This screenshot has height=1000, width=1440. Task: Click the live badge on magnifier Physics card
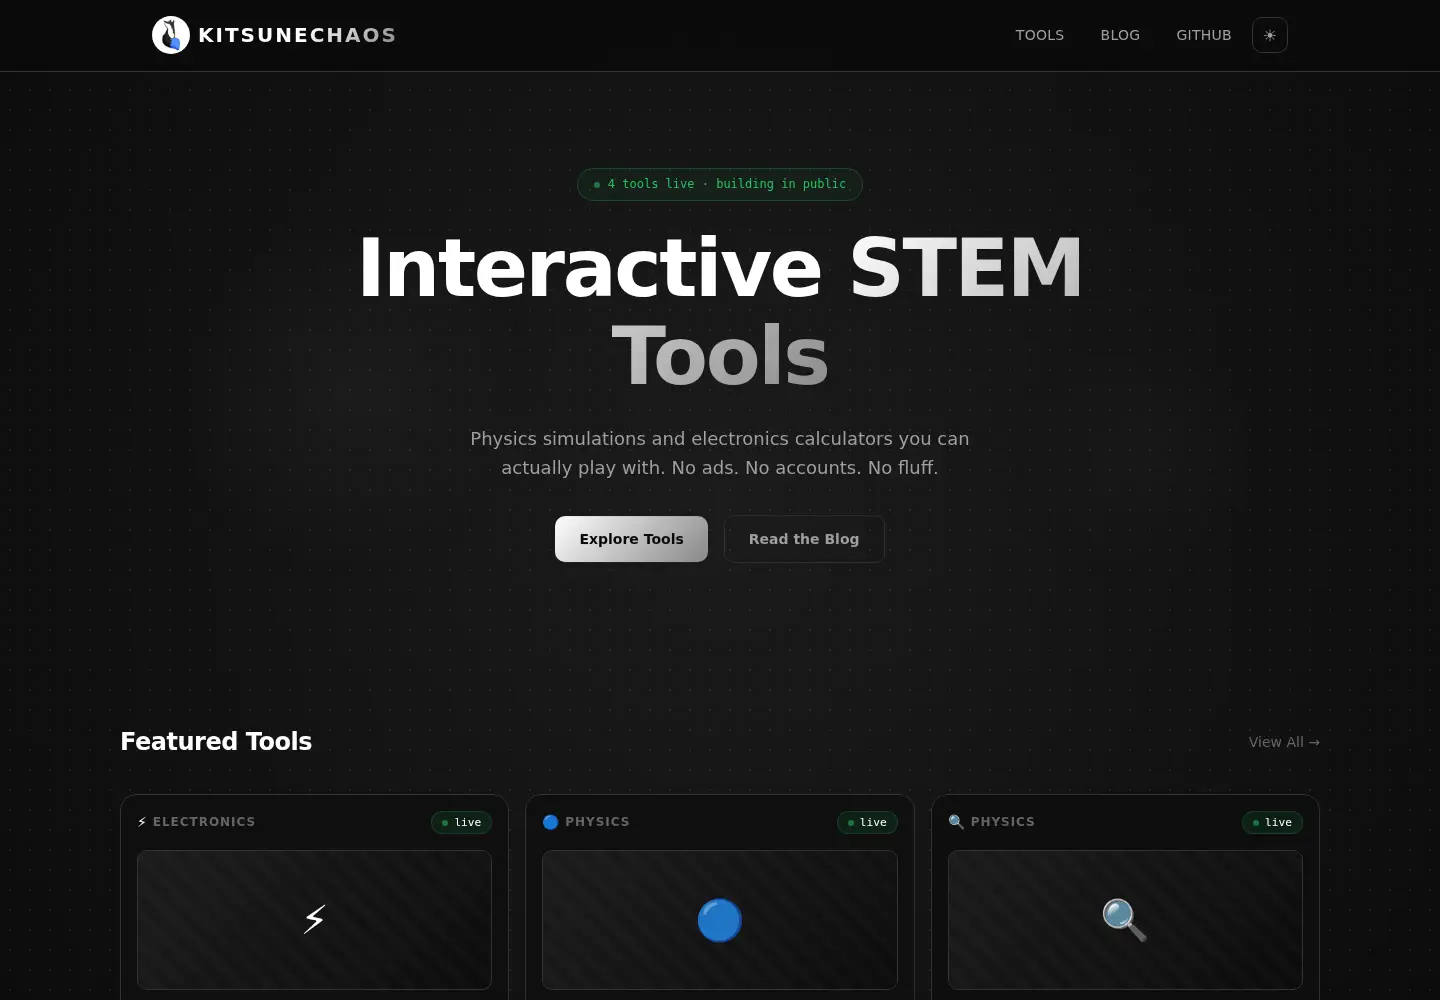pyautogui.click(x=1272, y=822)
